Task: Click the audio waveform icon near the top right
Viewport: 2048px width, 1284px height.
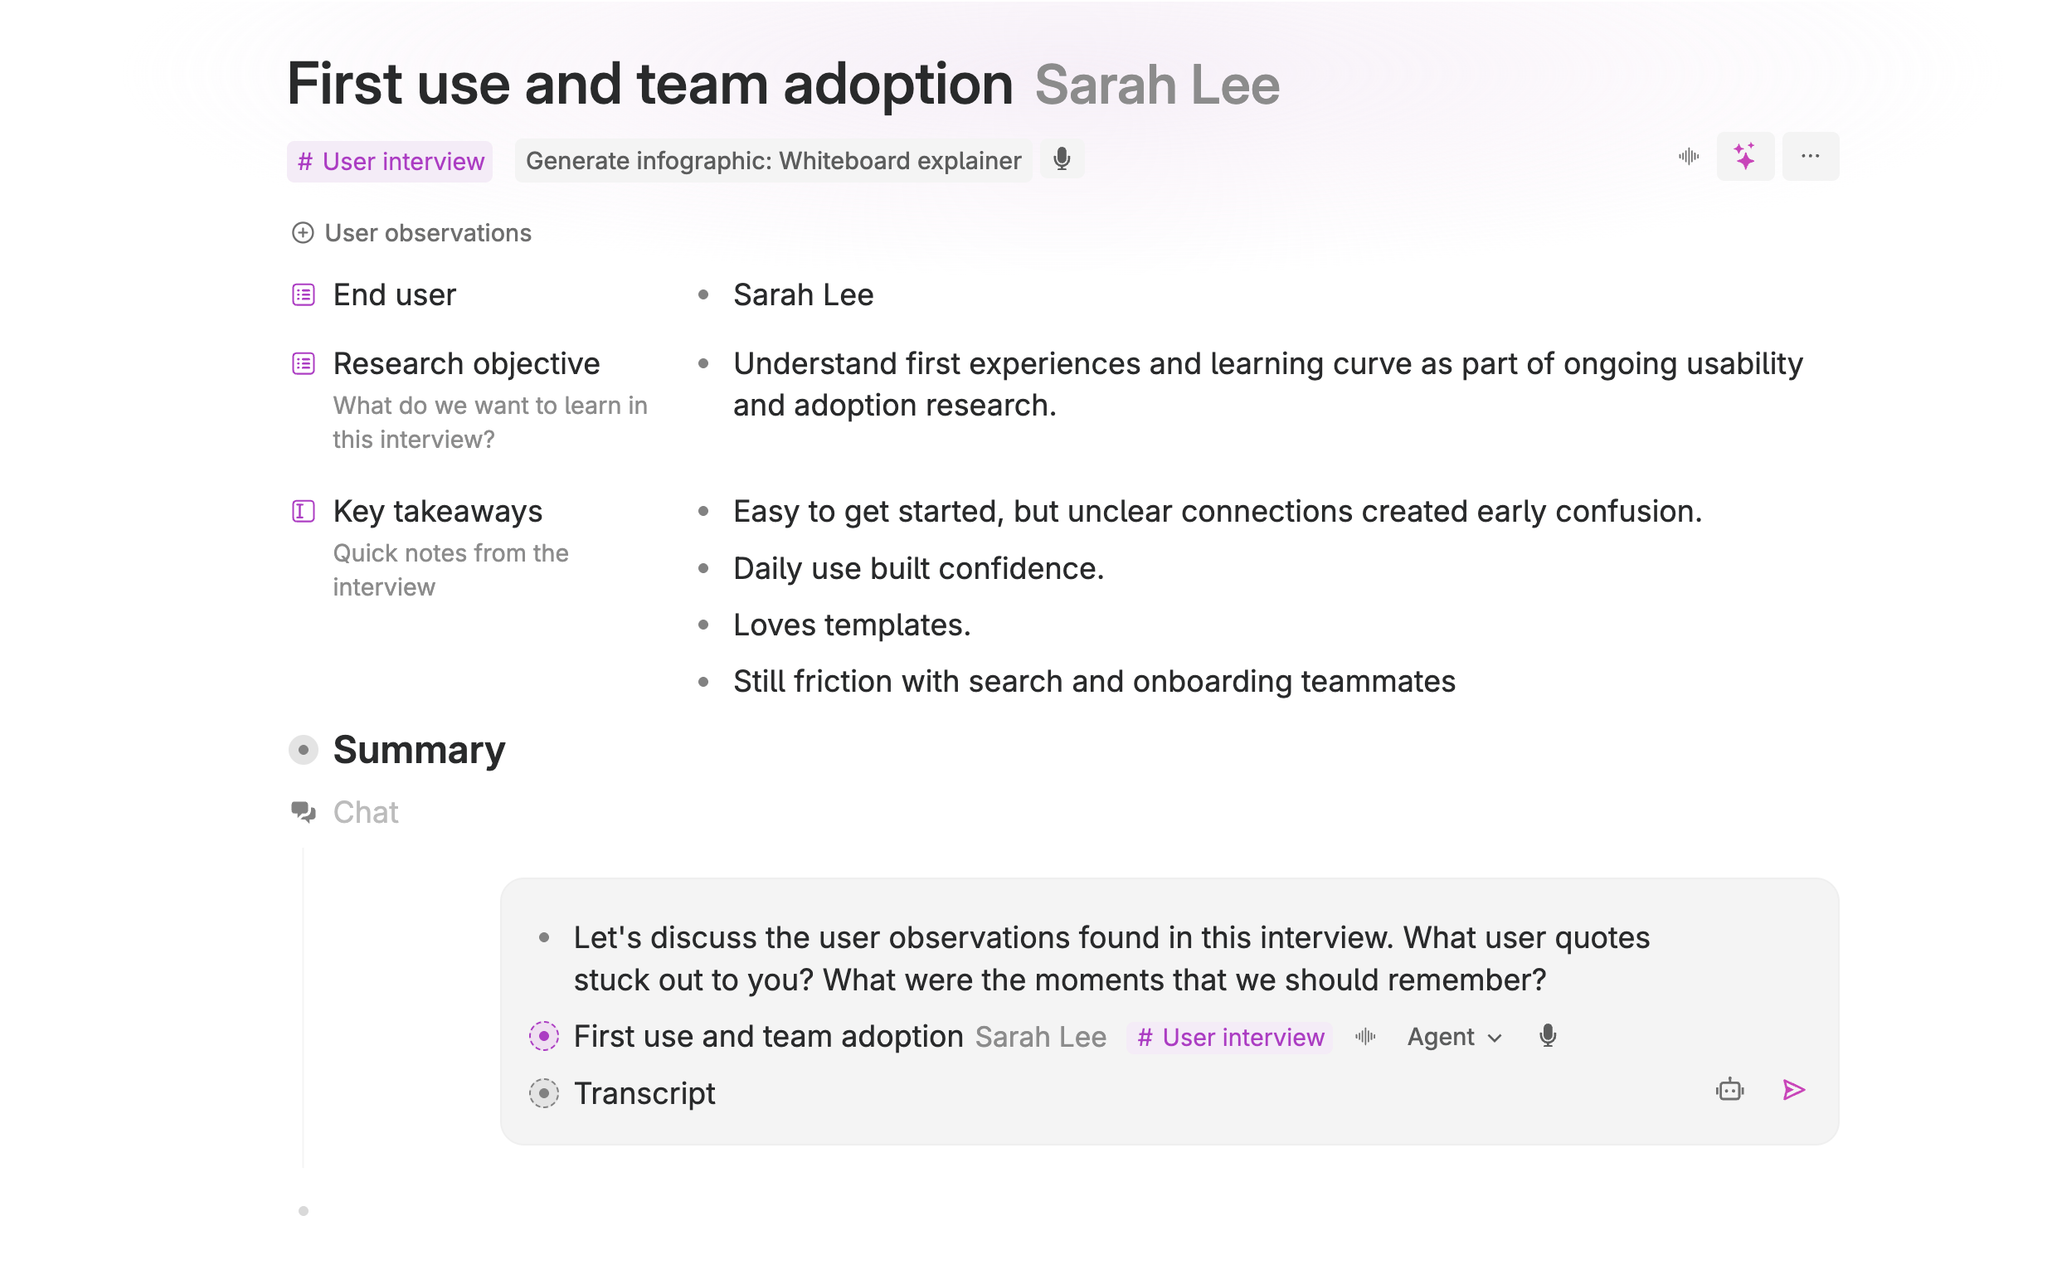Action: (x=1689, y=156)
